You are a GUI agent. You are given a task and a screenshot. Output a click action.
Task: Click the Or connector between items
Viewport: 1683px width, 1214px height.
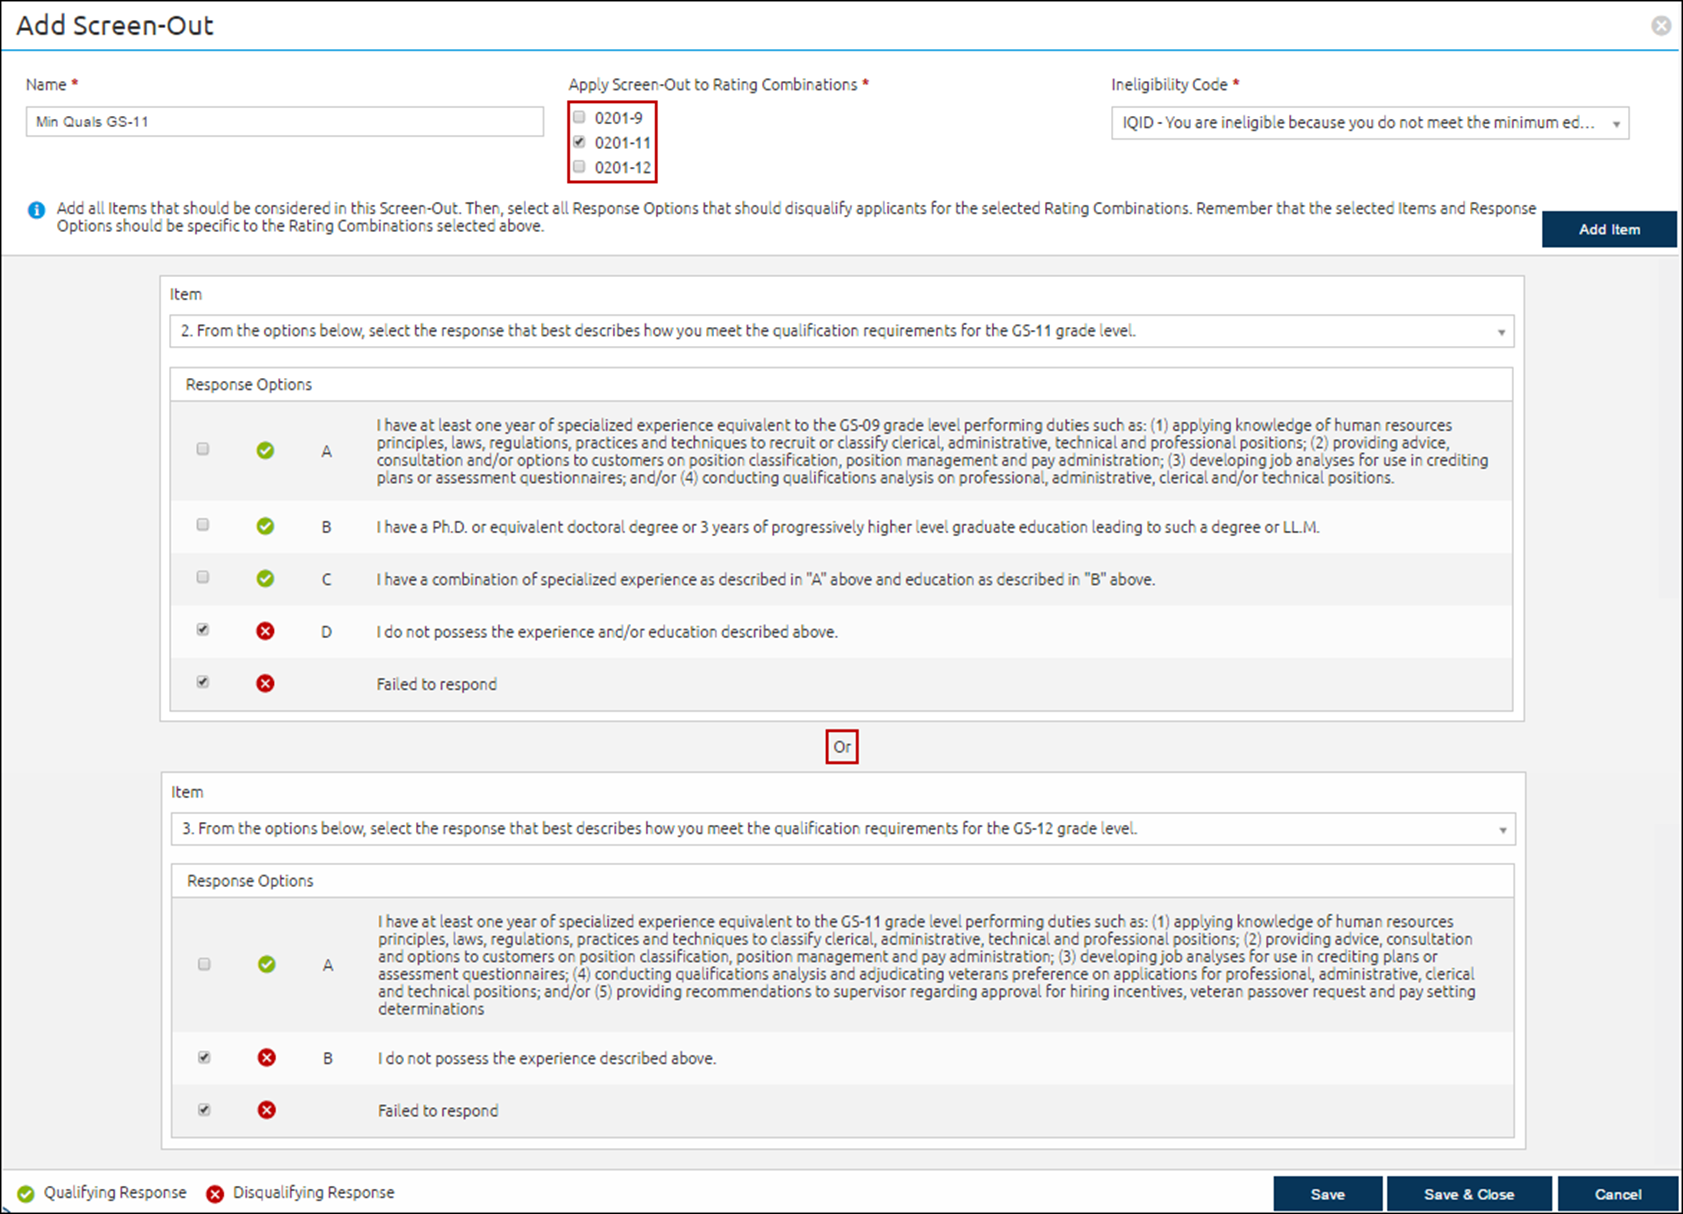point(841,746)
